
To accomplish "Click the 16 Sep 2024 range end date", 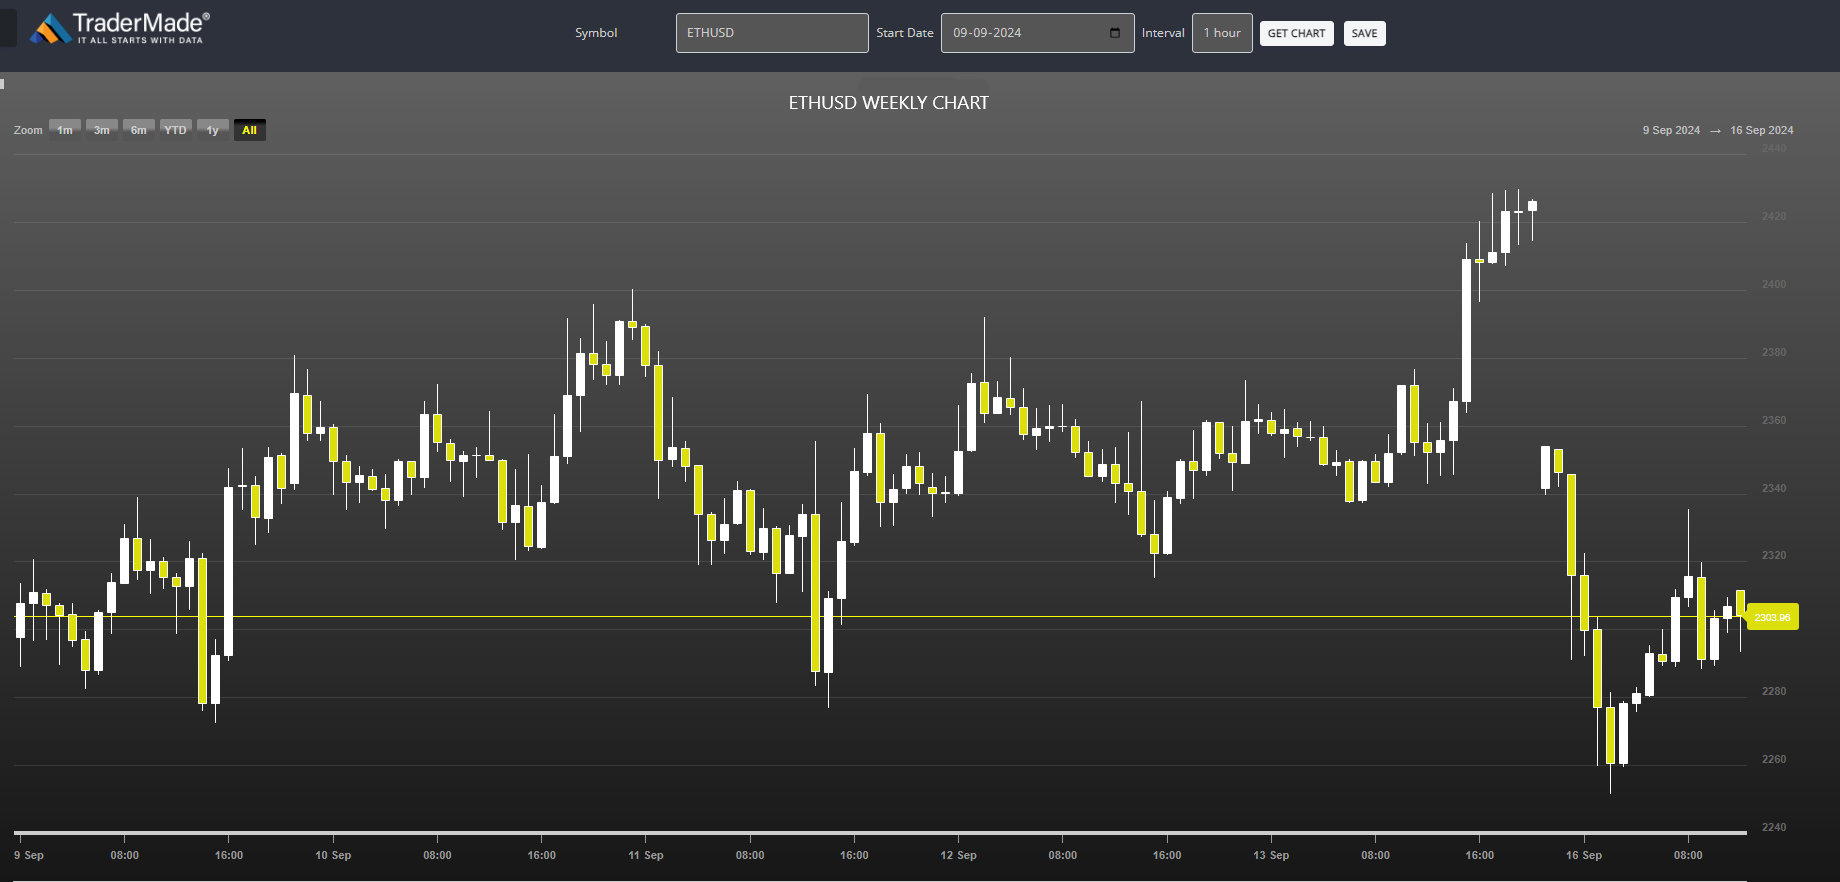I will pos(1762,130).
